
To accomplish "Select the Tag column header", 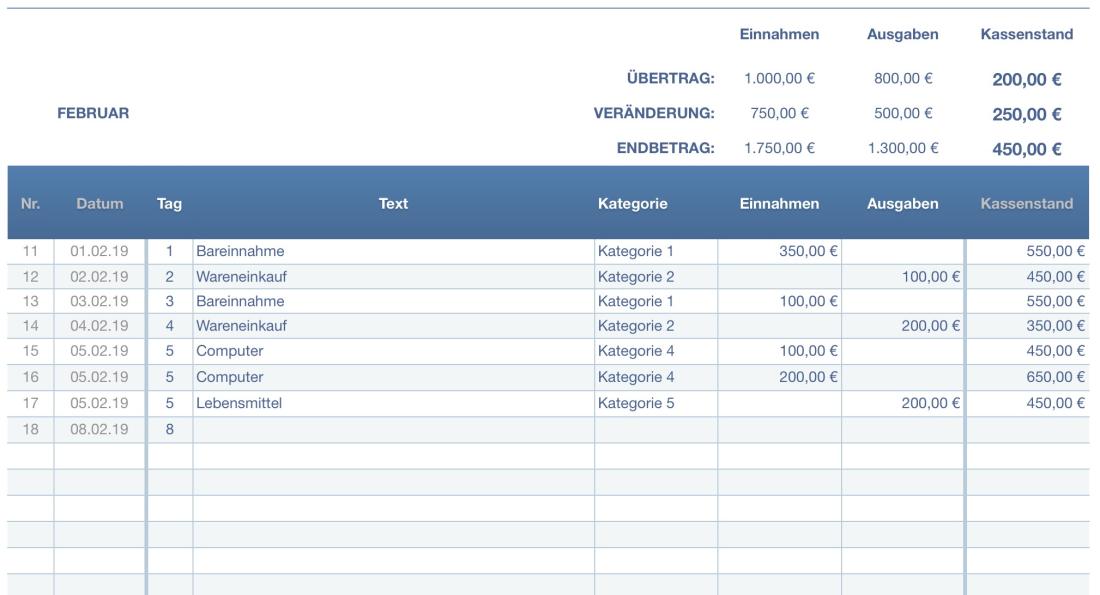I will [169, 204].
